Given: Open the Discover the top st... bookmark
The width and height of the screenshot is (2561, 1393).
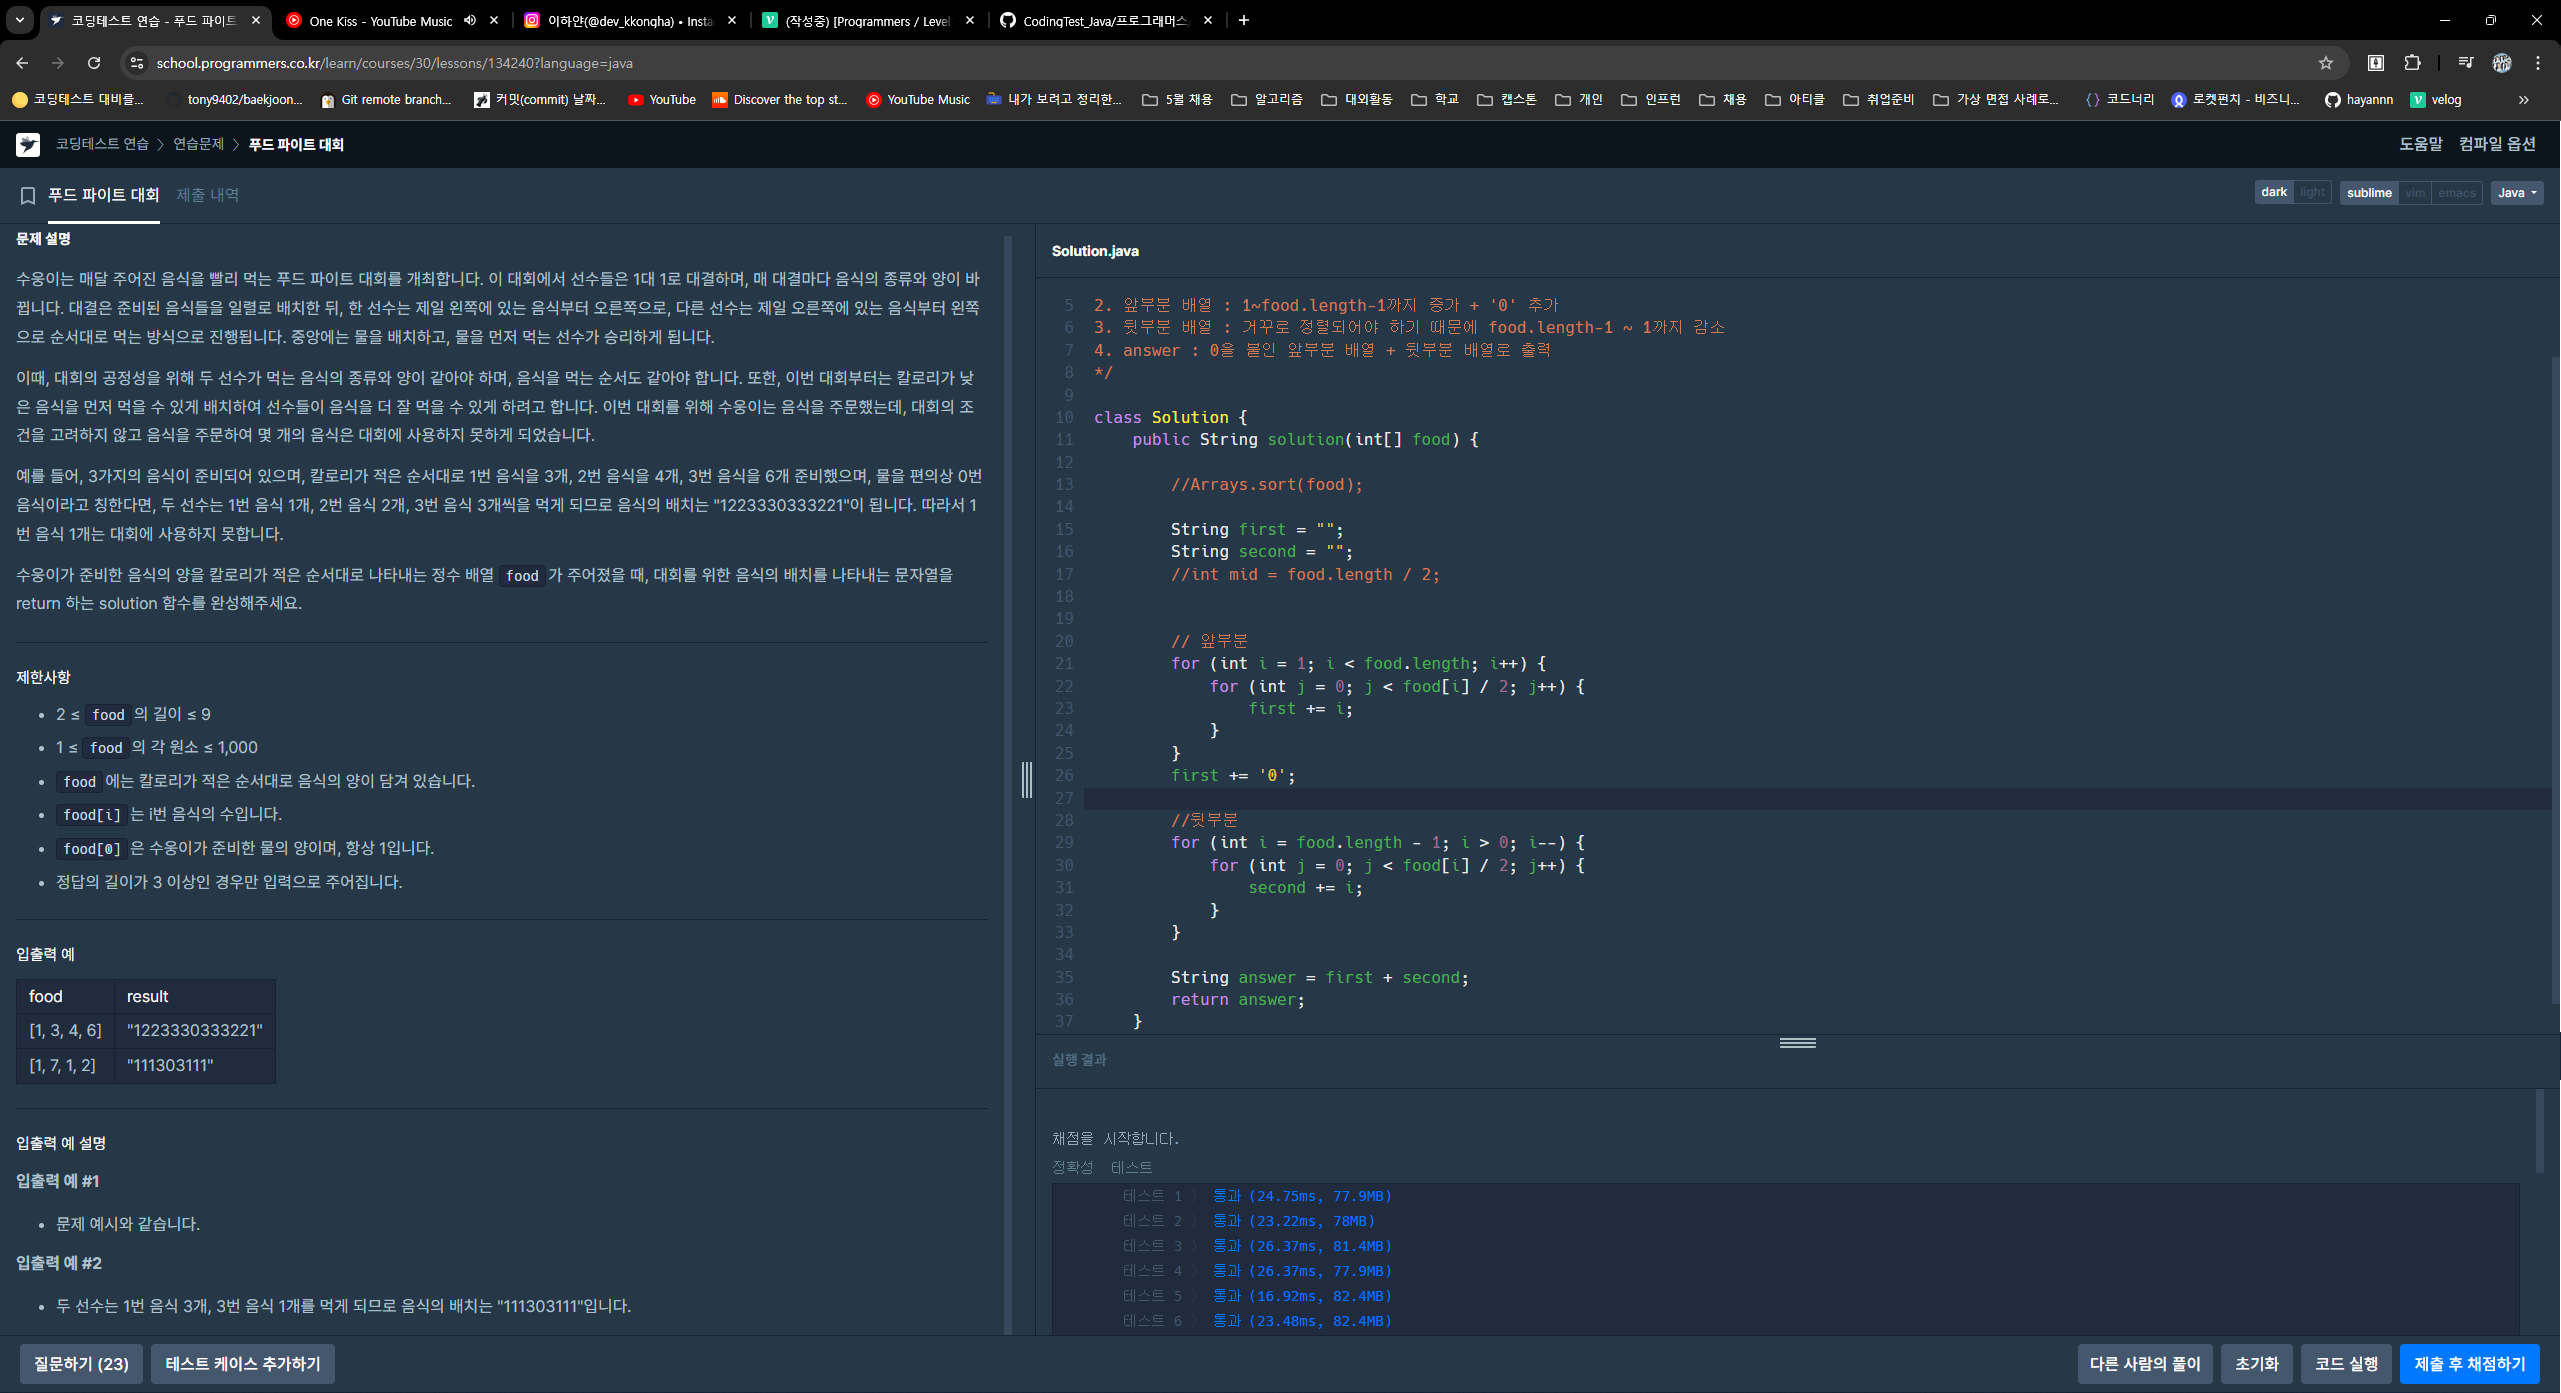Looking at the screenshot, I should (780, 100).
